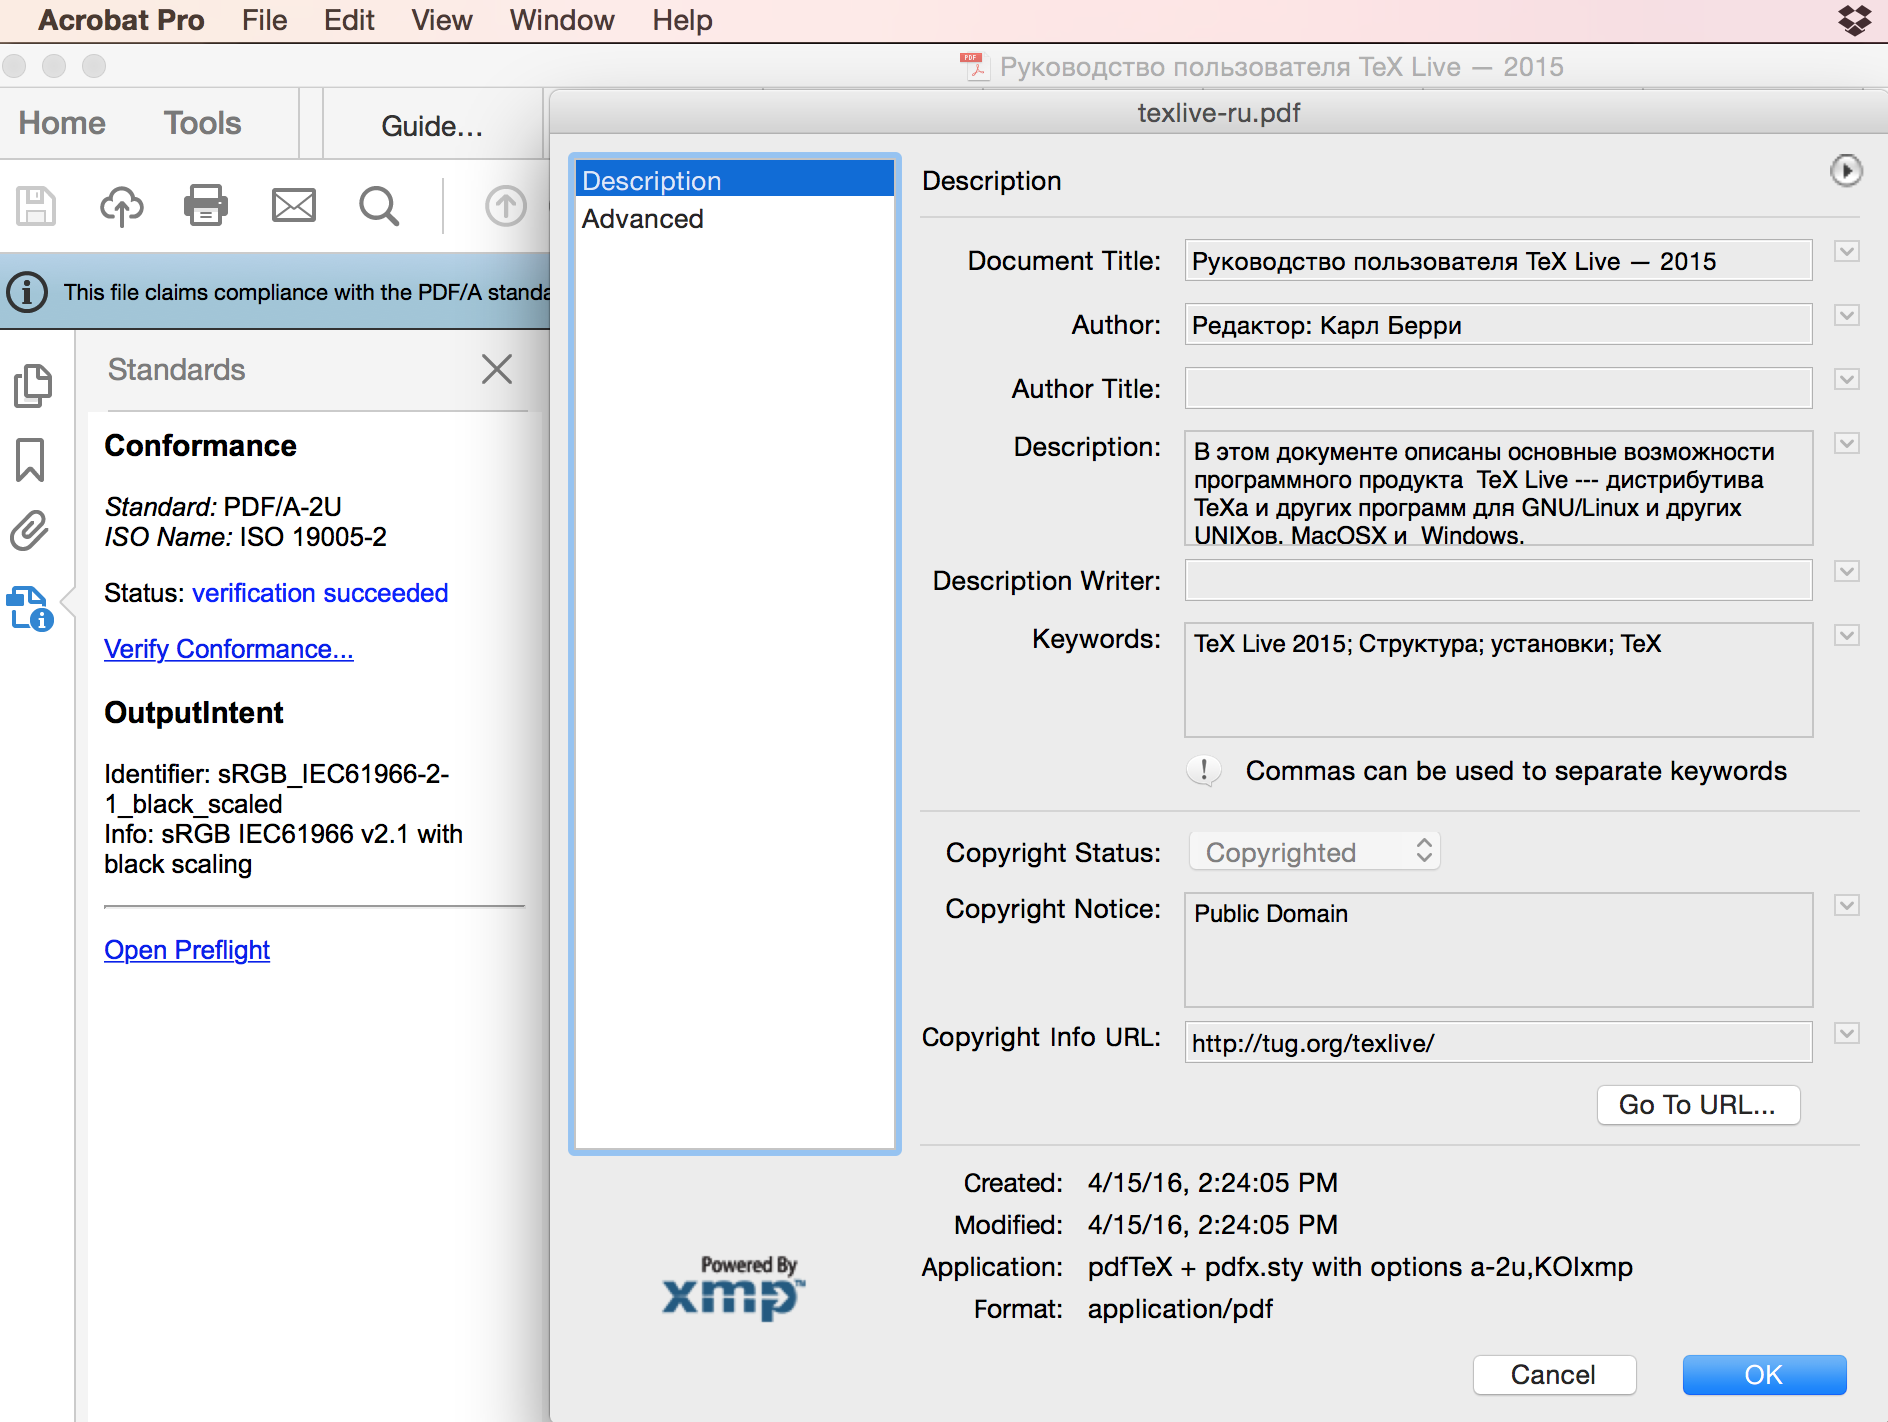Open the Keywords field dropdown arrow
The height and width of the screenshot is (1422, 1888).
point(1846,636)
